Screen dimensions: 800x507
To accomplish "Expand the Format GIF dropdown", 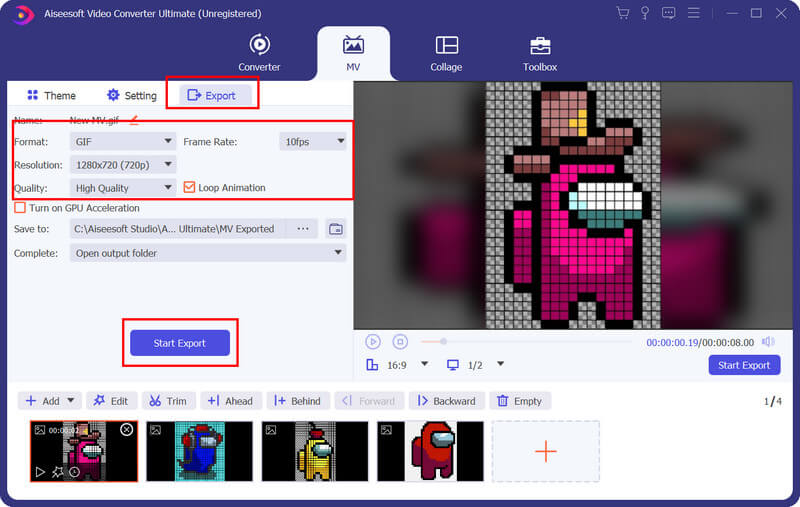I will tap(123, 141).
